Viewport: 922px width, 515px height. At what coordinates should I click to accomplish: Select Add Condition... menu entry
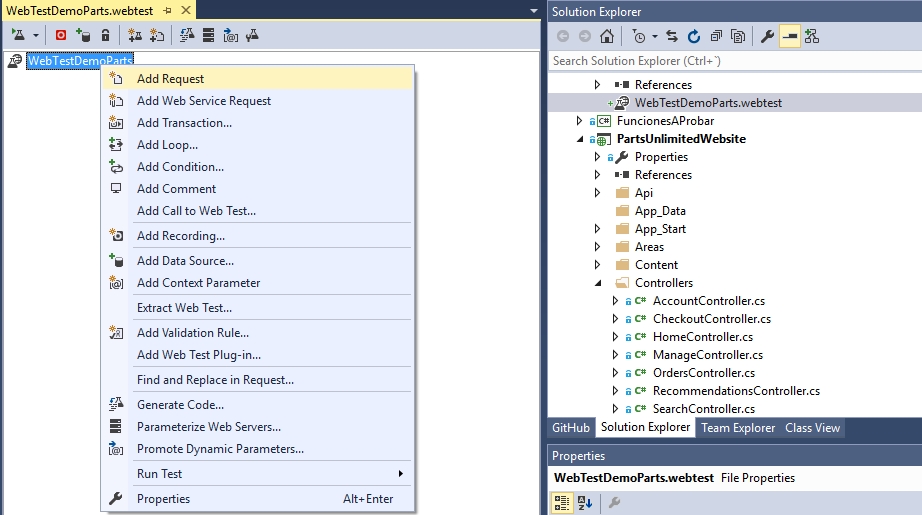258,167
